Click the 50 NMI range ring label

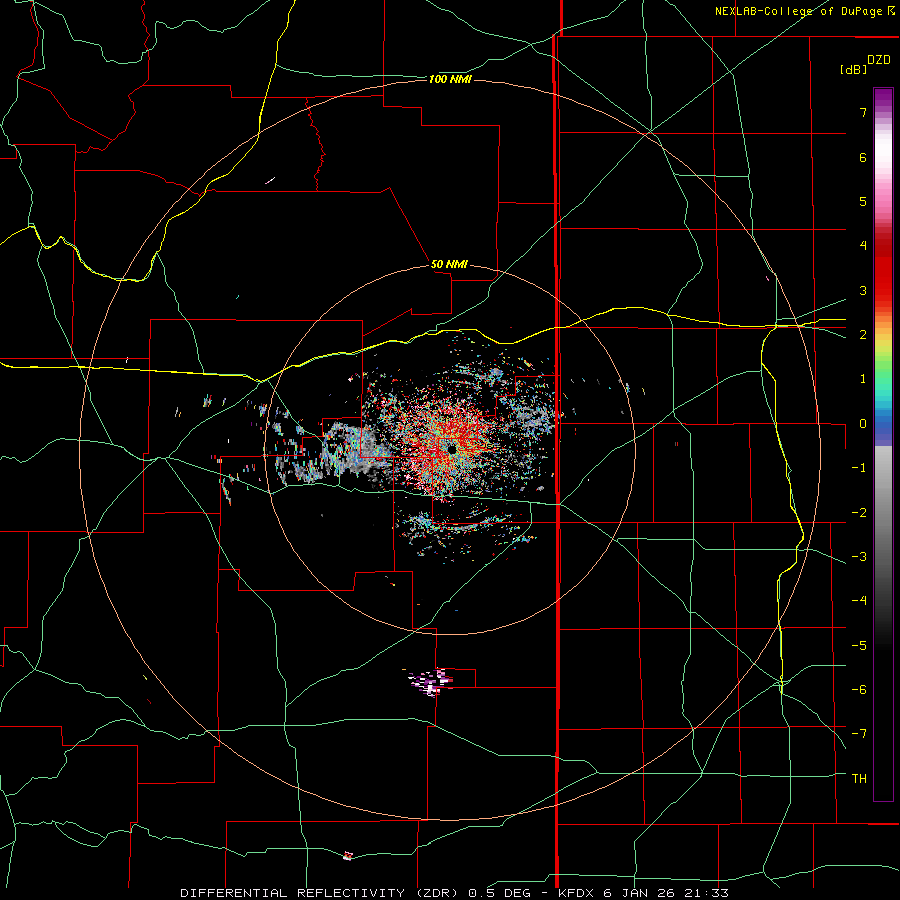pos(449,264)
